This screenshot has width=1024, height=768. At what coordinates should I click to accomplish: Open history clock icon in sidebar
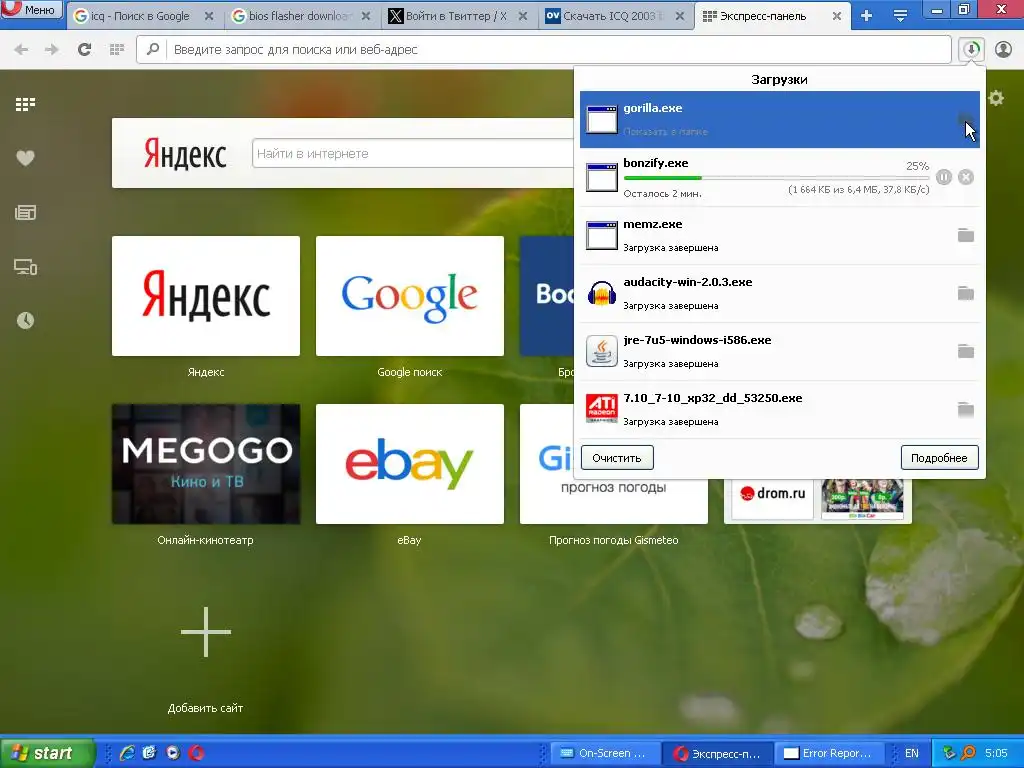[25, 321]
